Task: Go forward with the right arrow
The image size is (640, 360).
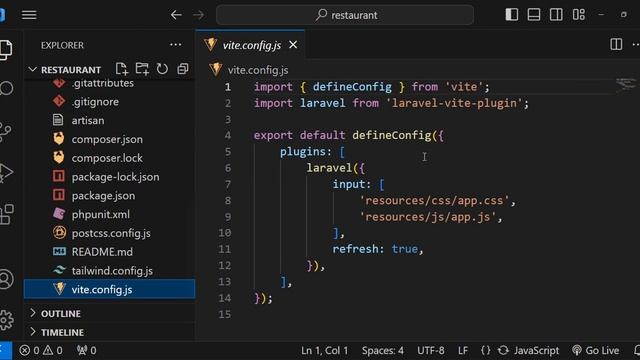Action: 199,15
